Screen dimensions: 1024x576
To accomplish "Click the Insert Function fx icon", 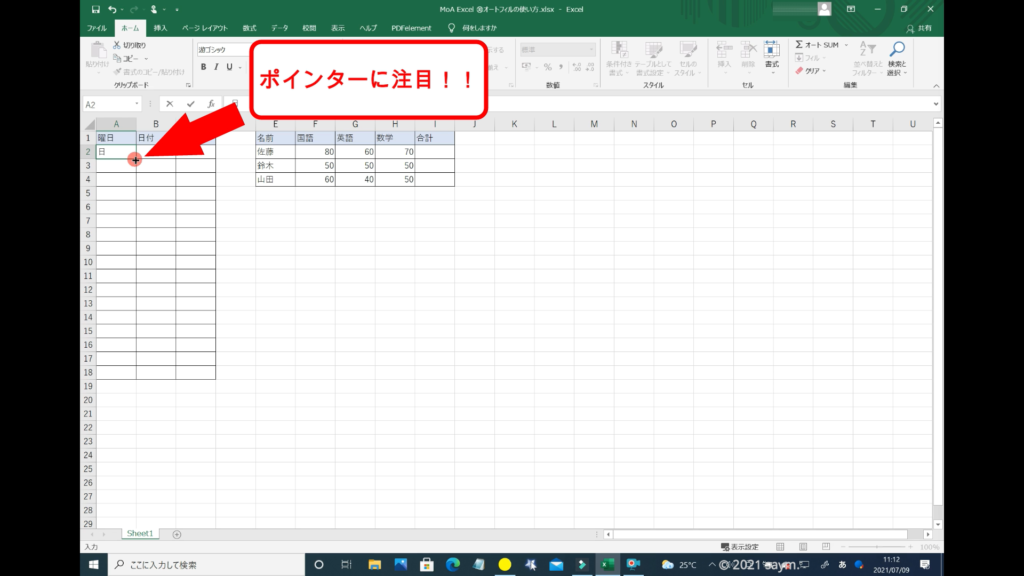I will pyautogui.click(x=210, y=104).
